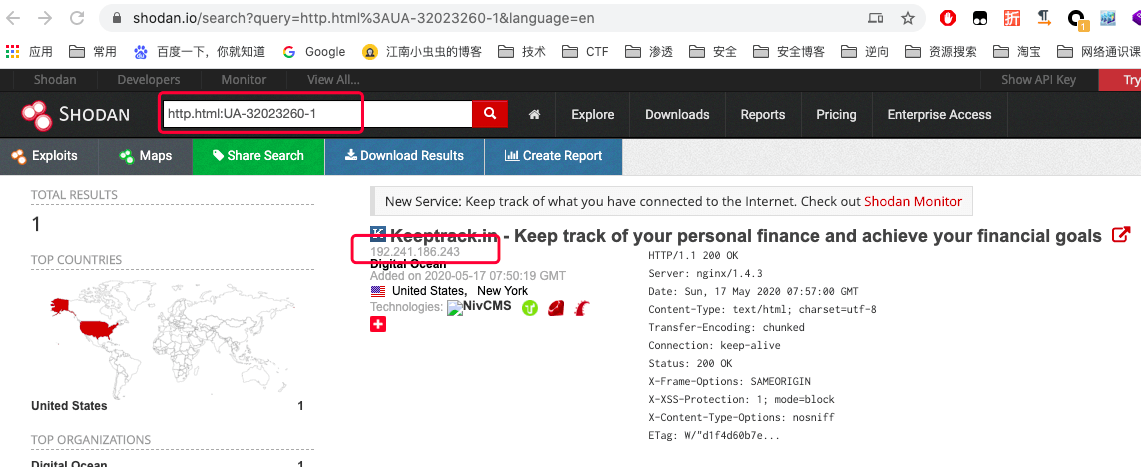The width and height of the screenshot is (1141, 467).
Task: Click the red plus square icon
Action: (x=378, y=324)
